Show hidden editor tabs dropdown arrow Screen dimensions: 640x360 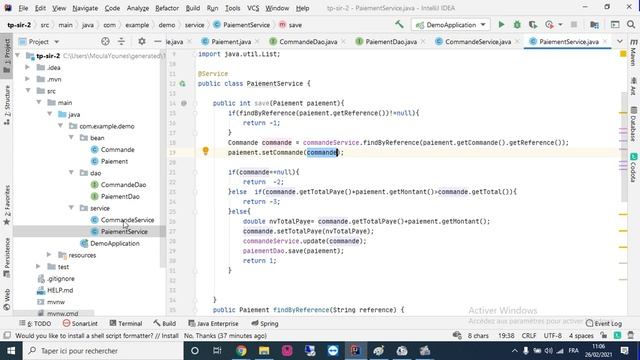click(x=620, y=41)
